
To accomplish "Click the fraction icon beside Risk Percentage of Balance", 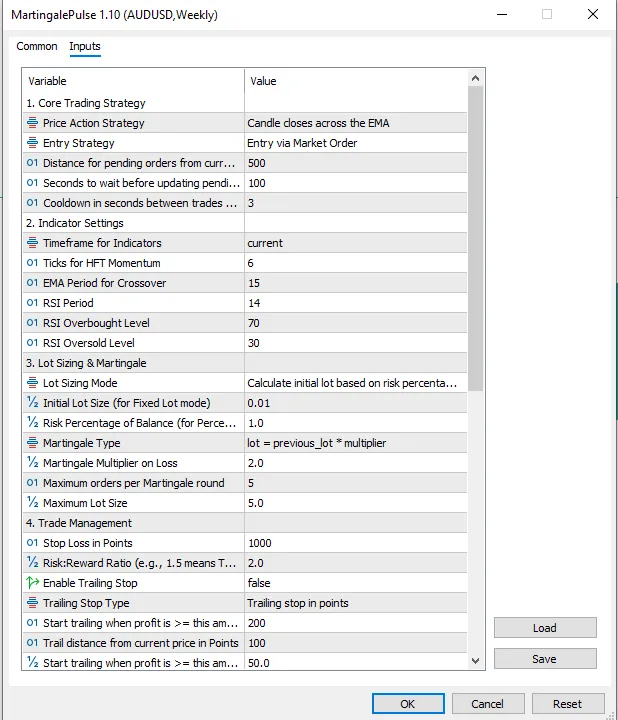I will (x=32, y=422).
